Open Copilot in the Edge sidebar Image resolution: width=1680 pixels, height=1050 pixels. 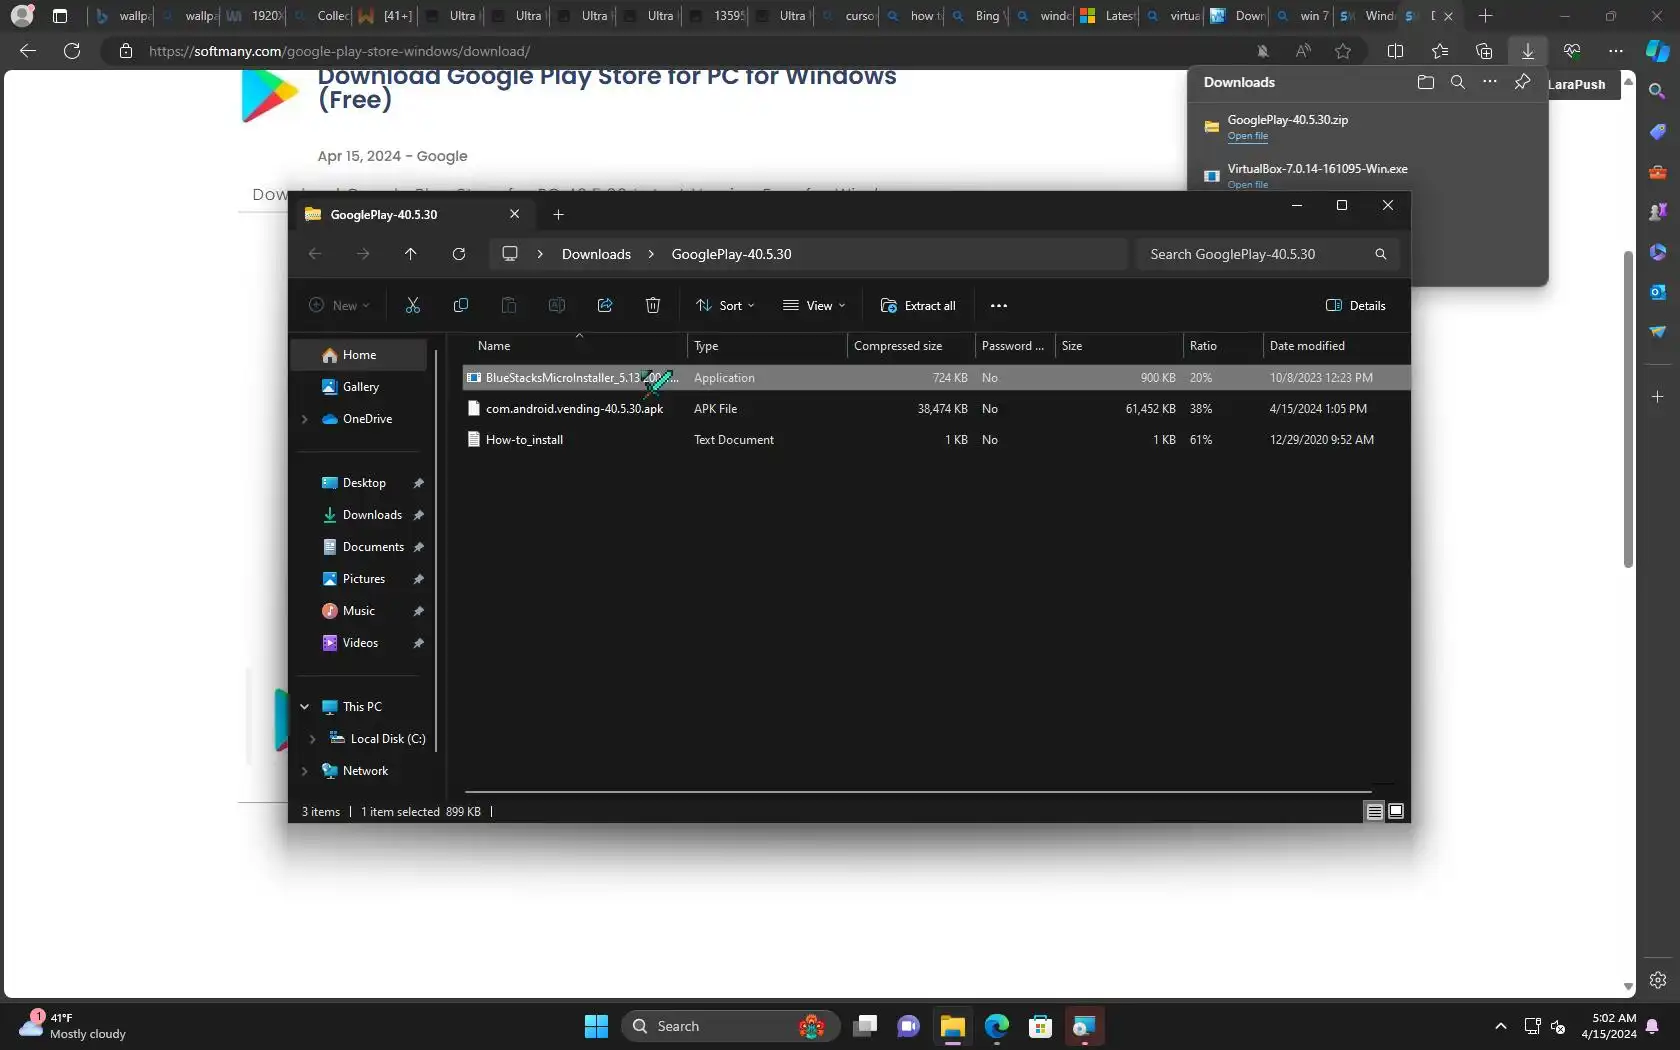coord(1658,50)
